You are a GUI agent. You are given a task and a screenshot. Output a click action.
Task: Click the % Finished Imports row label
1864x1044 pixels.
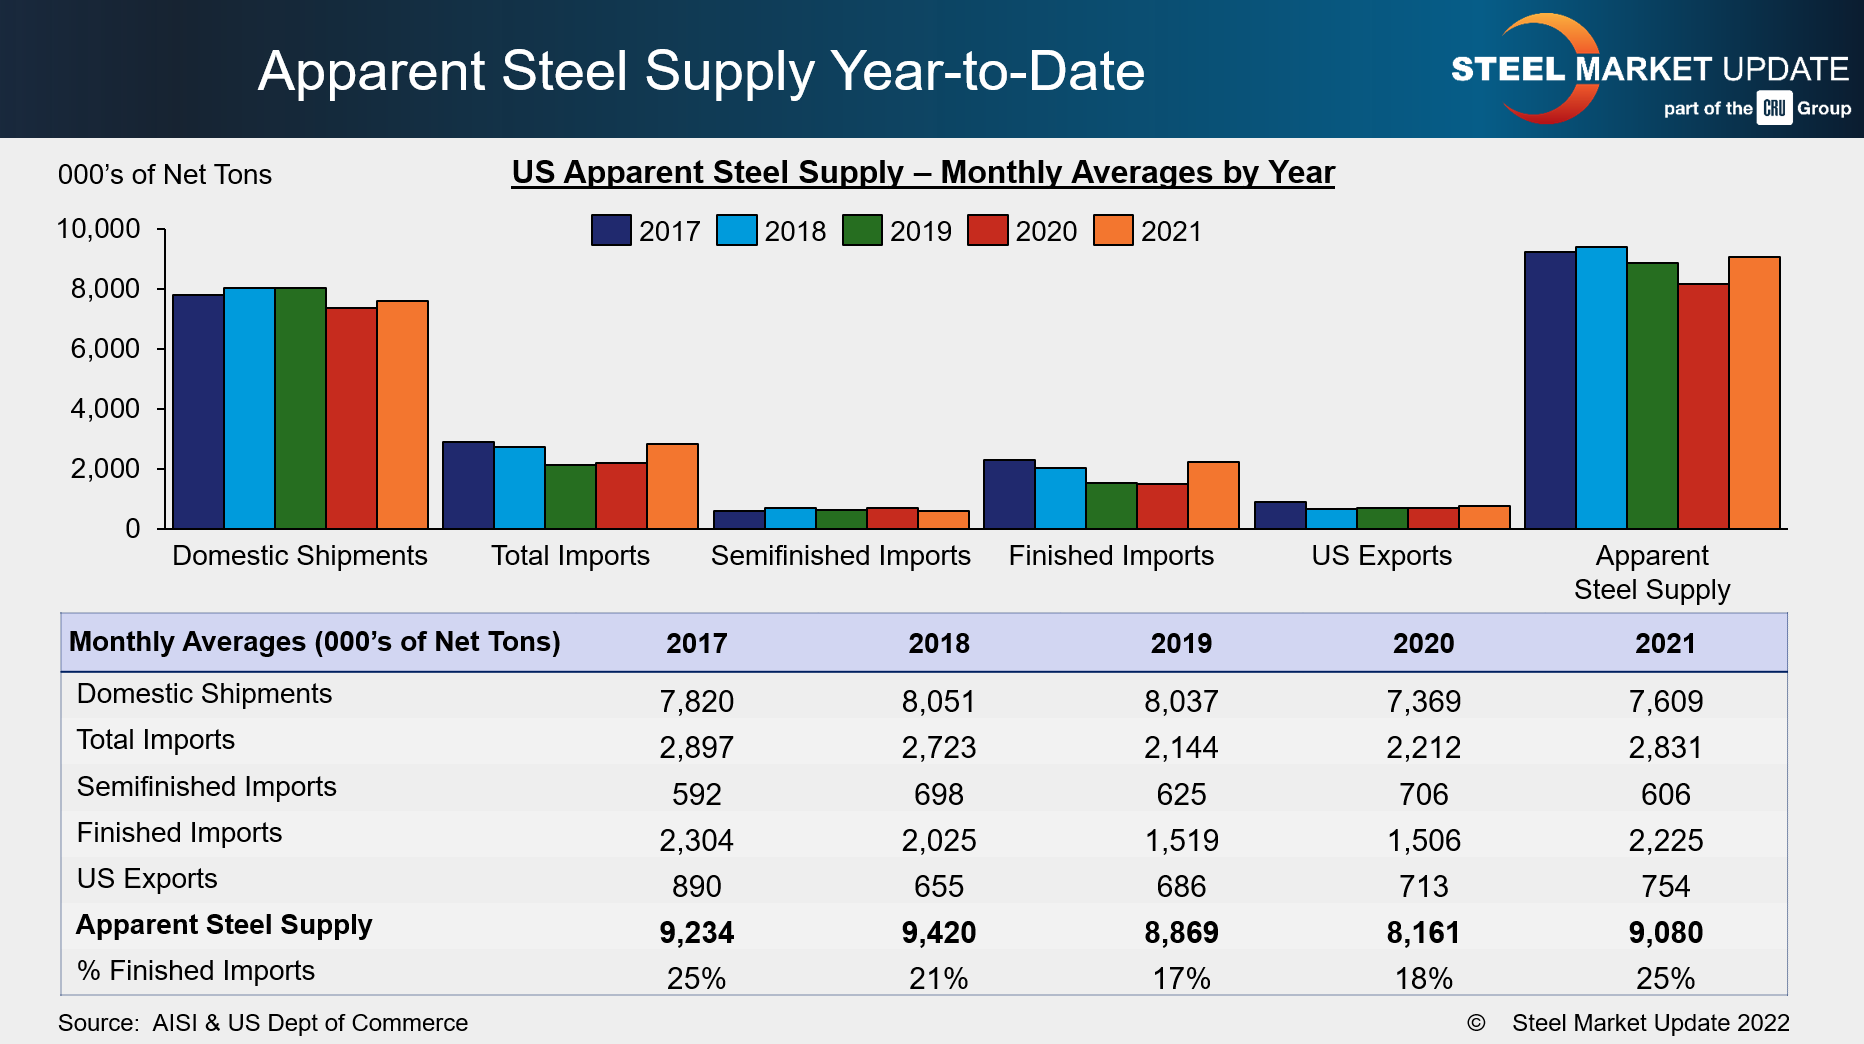[x=196, y=971]
